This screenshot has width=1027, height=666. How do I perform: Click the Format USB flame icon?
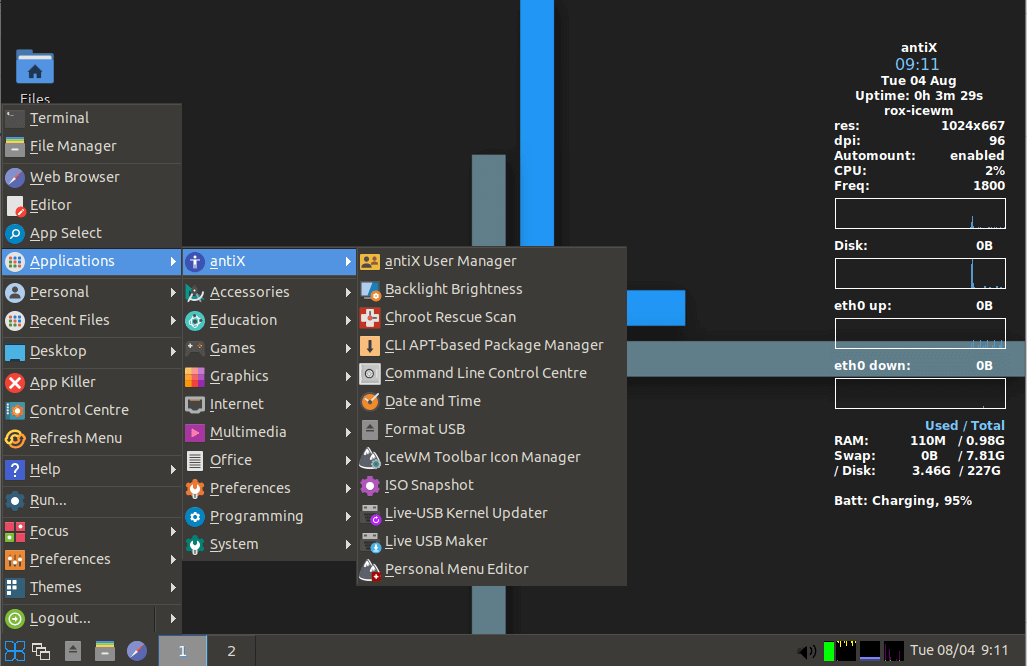tap(368, 429)
